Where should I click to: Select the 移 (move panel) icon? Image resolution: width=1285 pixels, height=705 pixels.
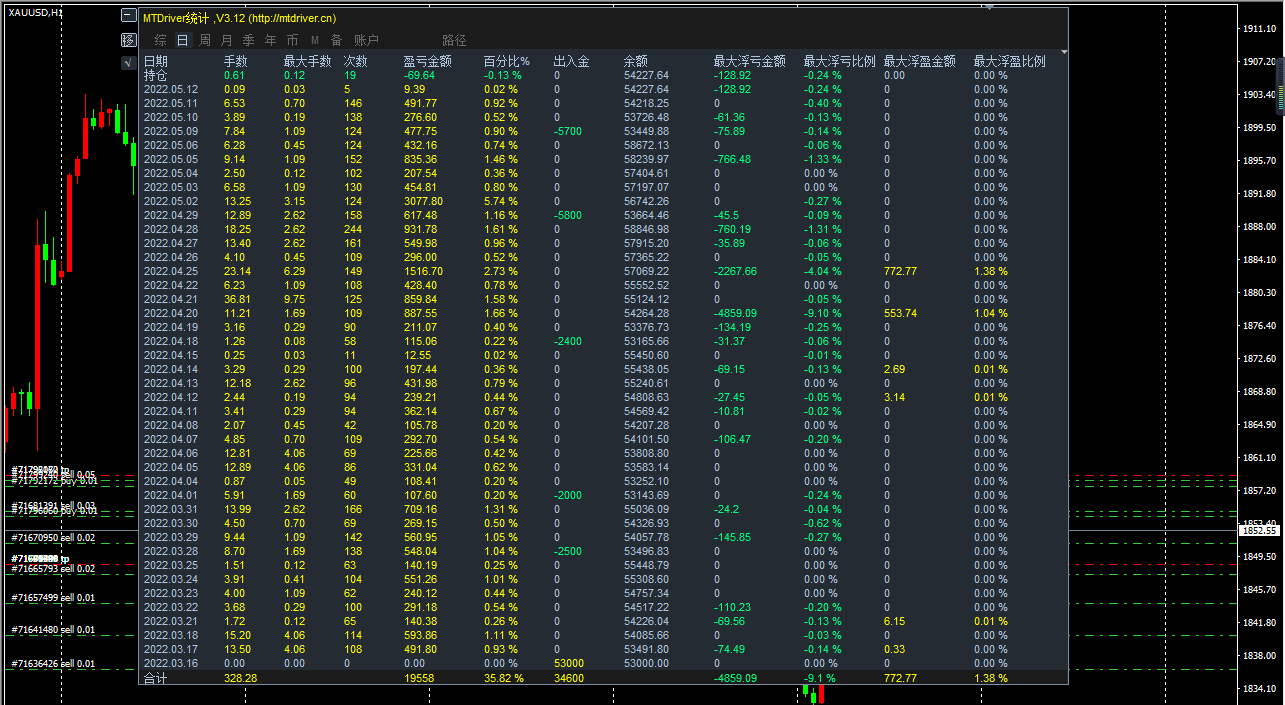click(128, 40)
